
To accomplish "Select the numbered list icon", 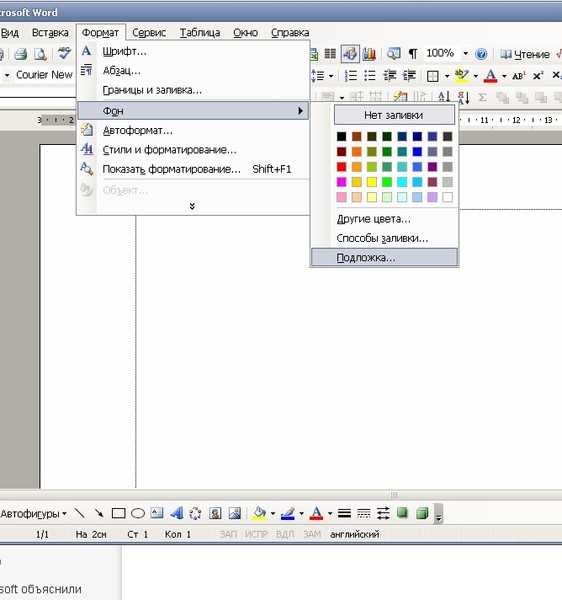I will tap(350, 76).
